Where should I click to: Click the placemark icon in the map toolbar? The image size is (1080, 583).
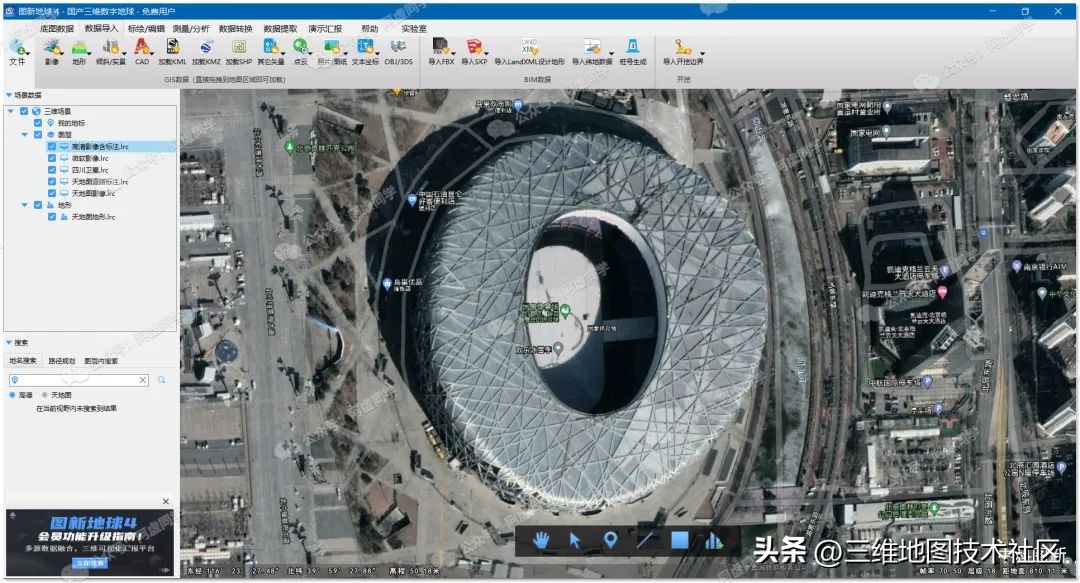coord(610,538)
